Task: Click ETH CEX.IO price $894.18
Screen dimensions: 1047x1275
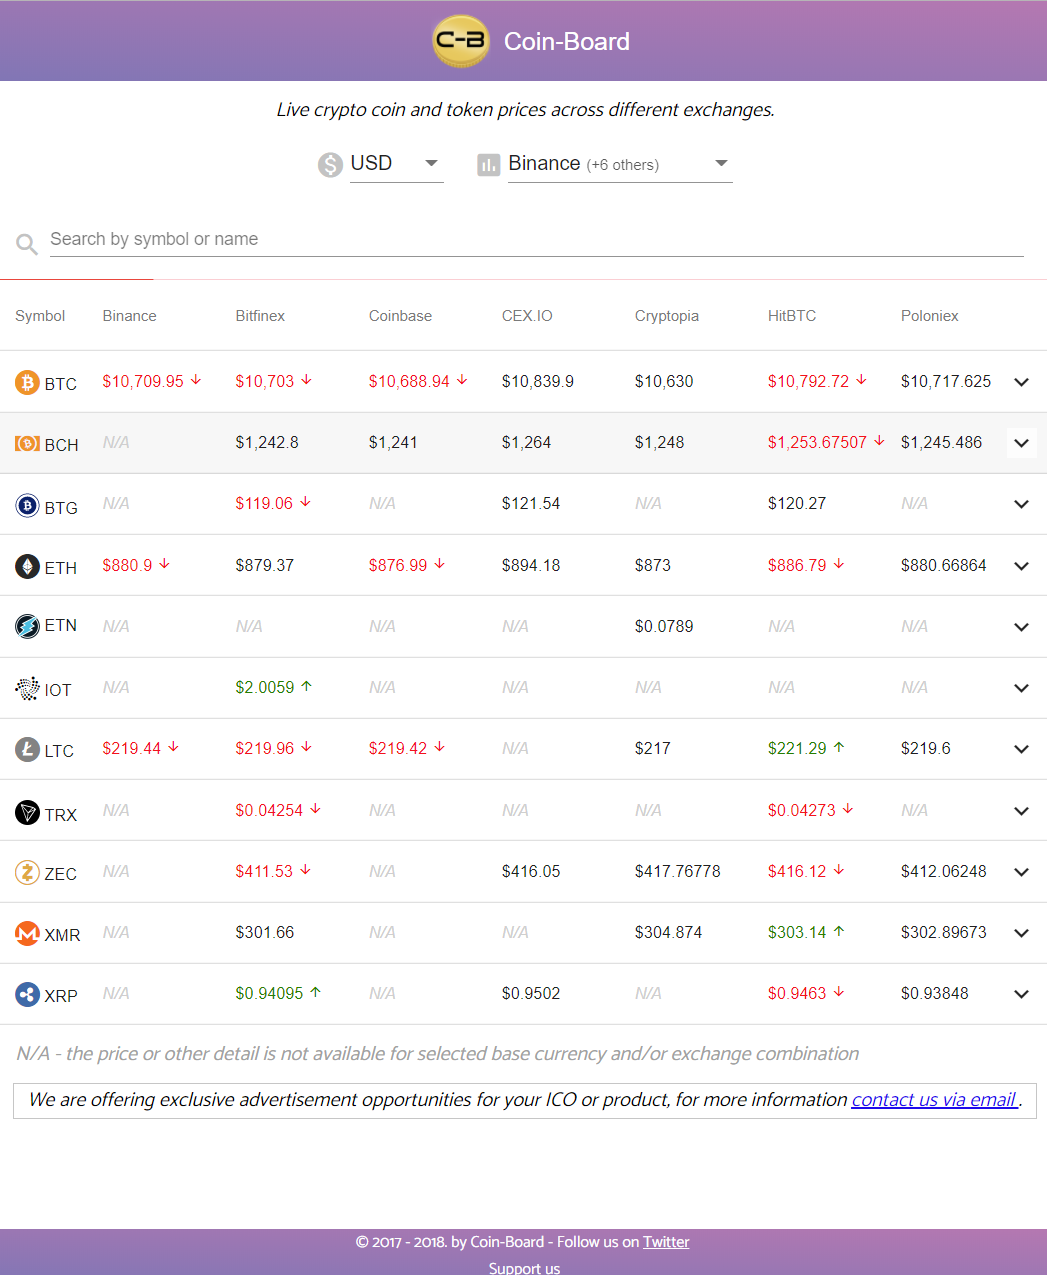Action: (x=531, y=565)
